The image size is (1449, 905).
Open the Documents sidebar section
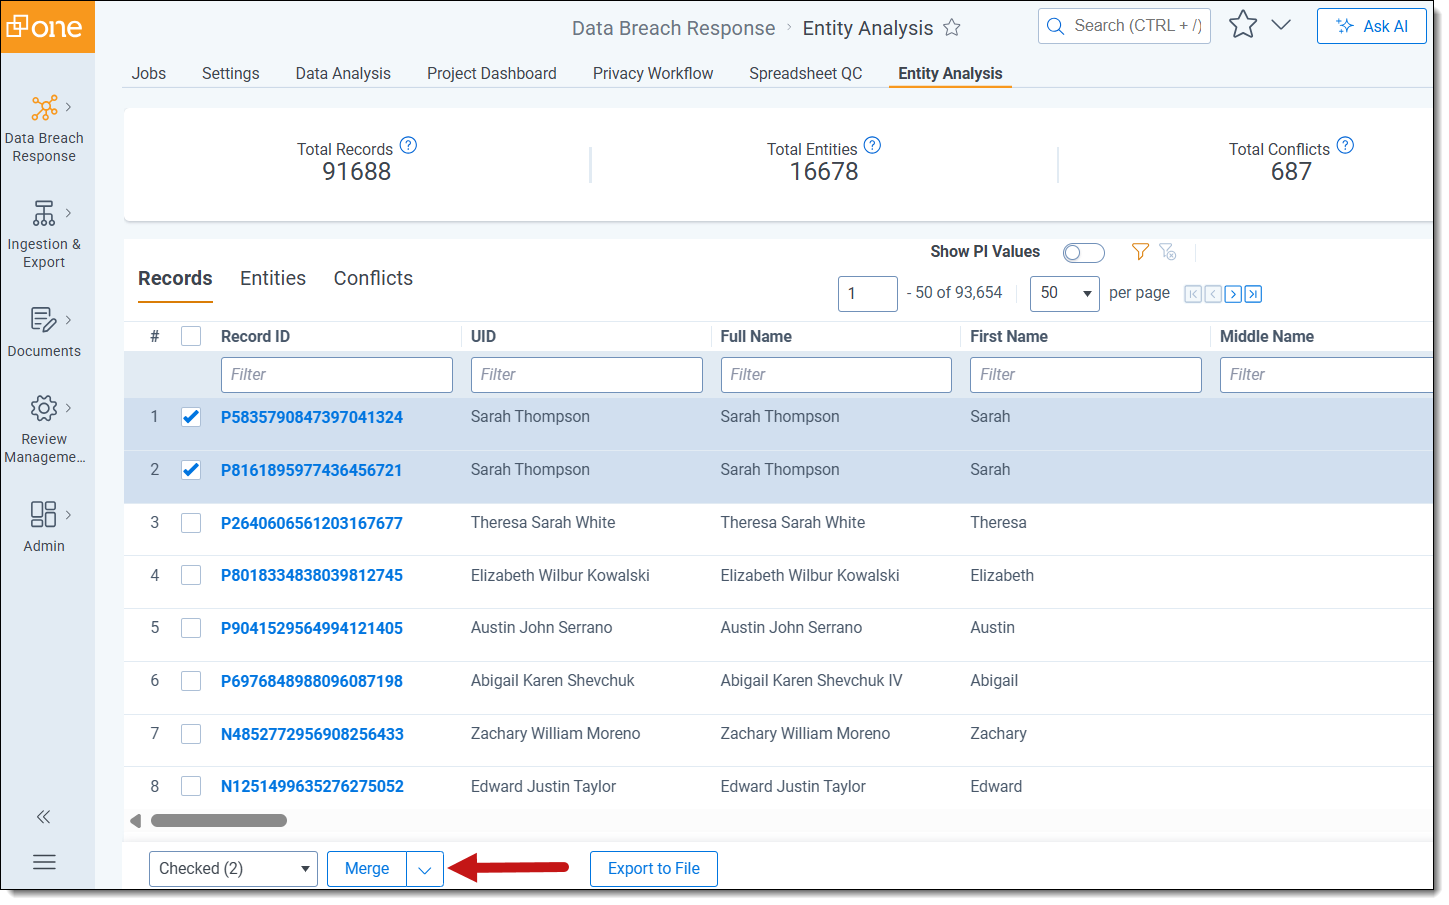coord(44,320)
